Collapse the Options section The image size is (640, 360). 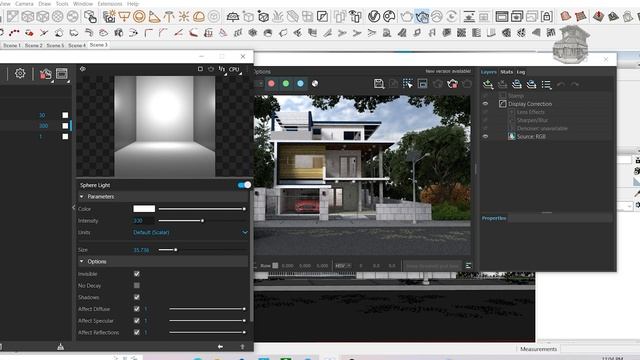(x=81, y=261)
